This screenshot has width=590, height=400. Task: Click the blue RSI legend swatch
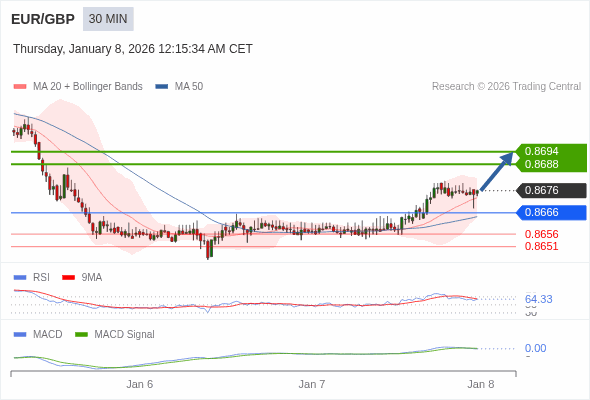click(20, 278)
